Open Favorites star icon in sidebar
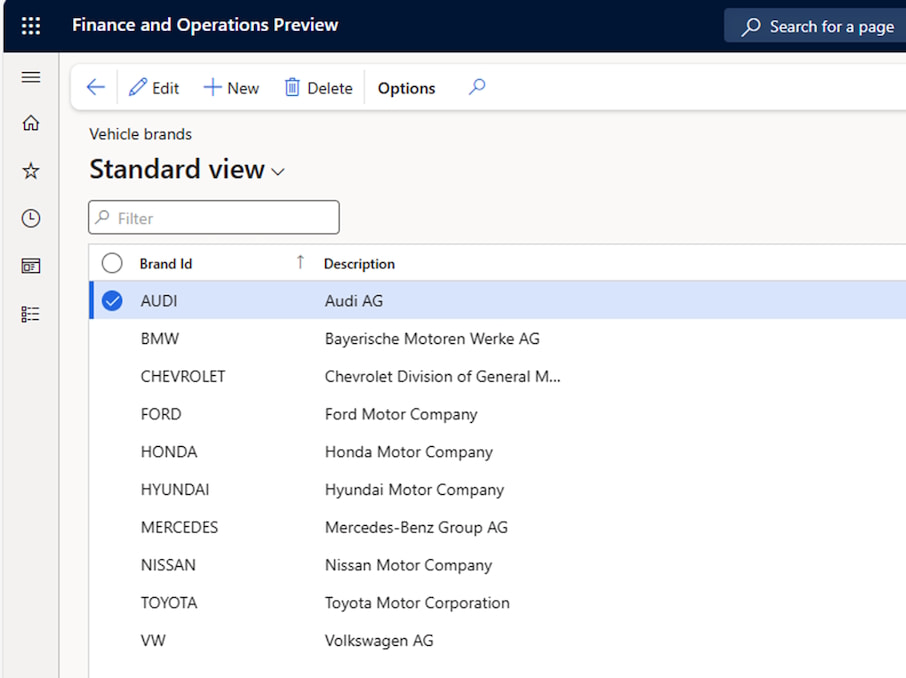Image resolution: width=906 pixels, height=678 pixels. [31, 171]
